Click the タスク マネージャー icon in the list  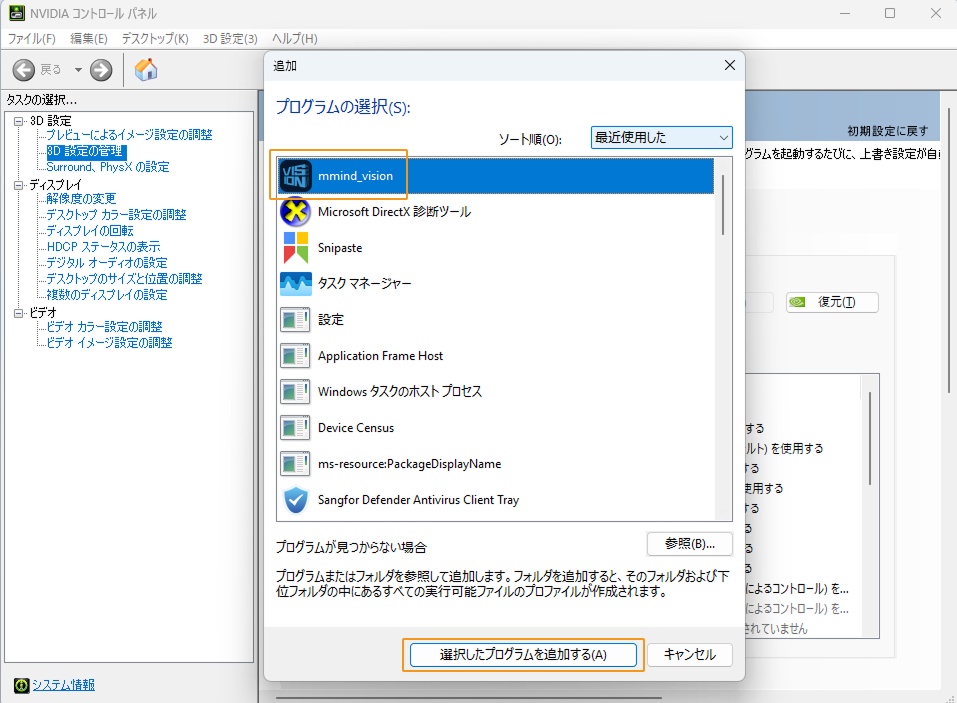[x=295, y=283]
